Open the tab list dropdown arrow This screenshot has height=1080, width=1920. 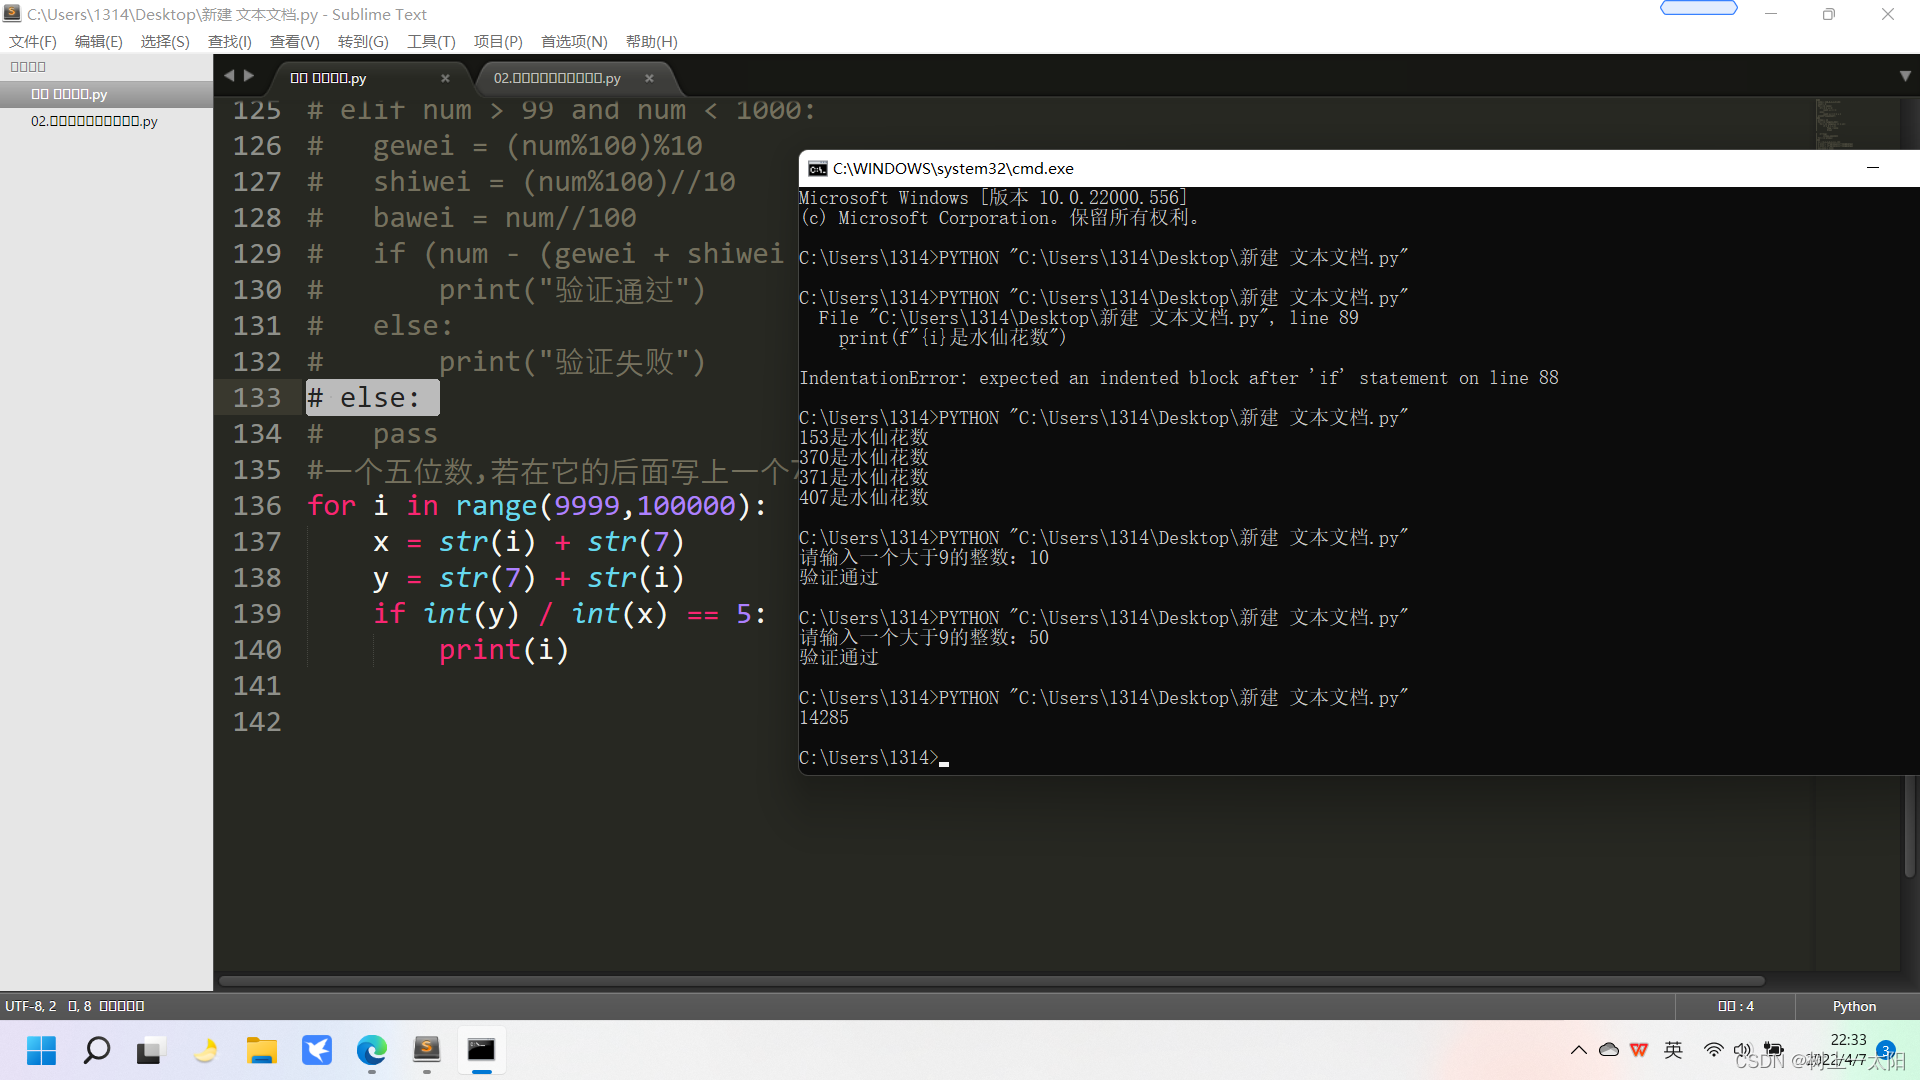tap(1905, 76)
